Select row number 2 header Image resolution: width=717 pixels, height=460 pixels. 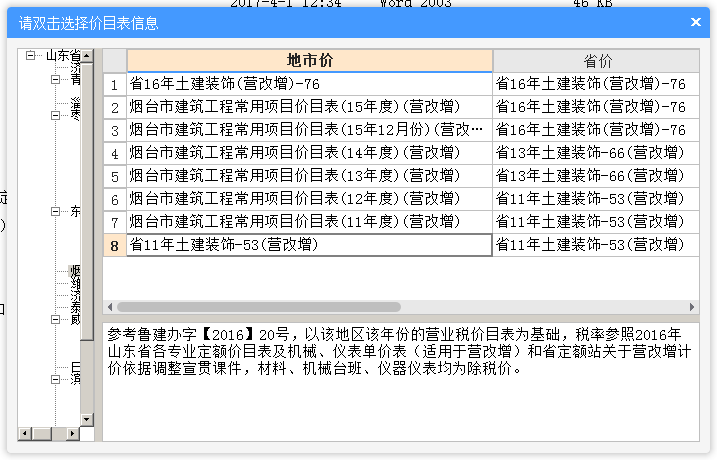click(x=115, y=107)
